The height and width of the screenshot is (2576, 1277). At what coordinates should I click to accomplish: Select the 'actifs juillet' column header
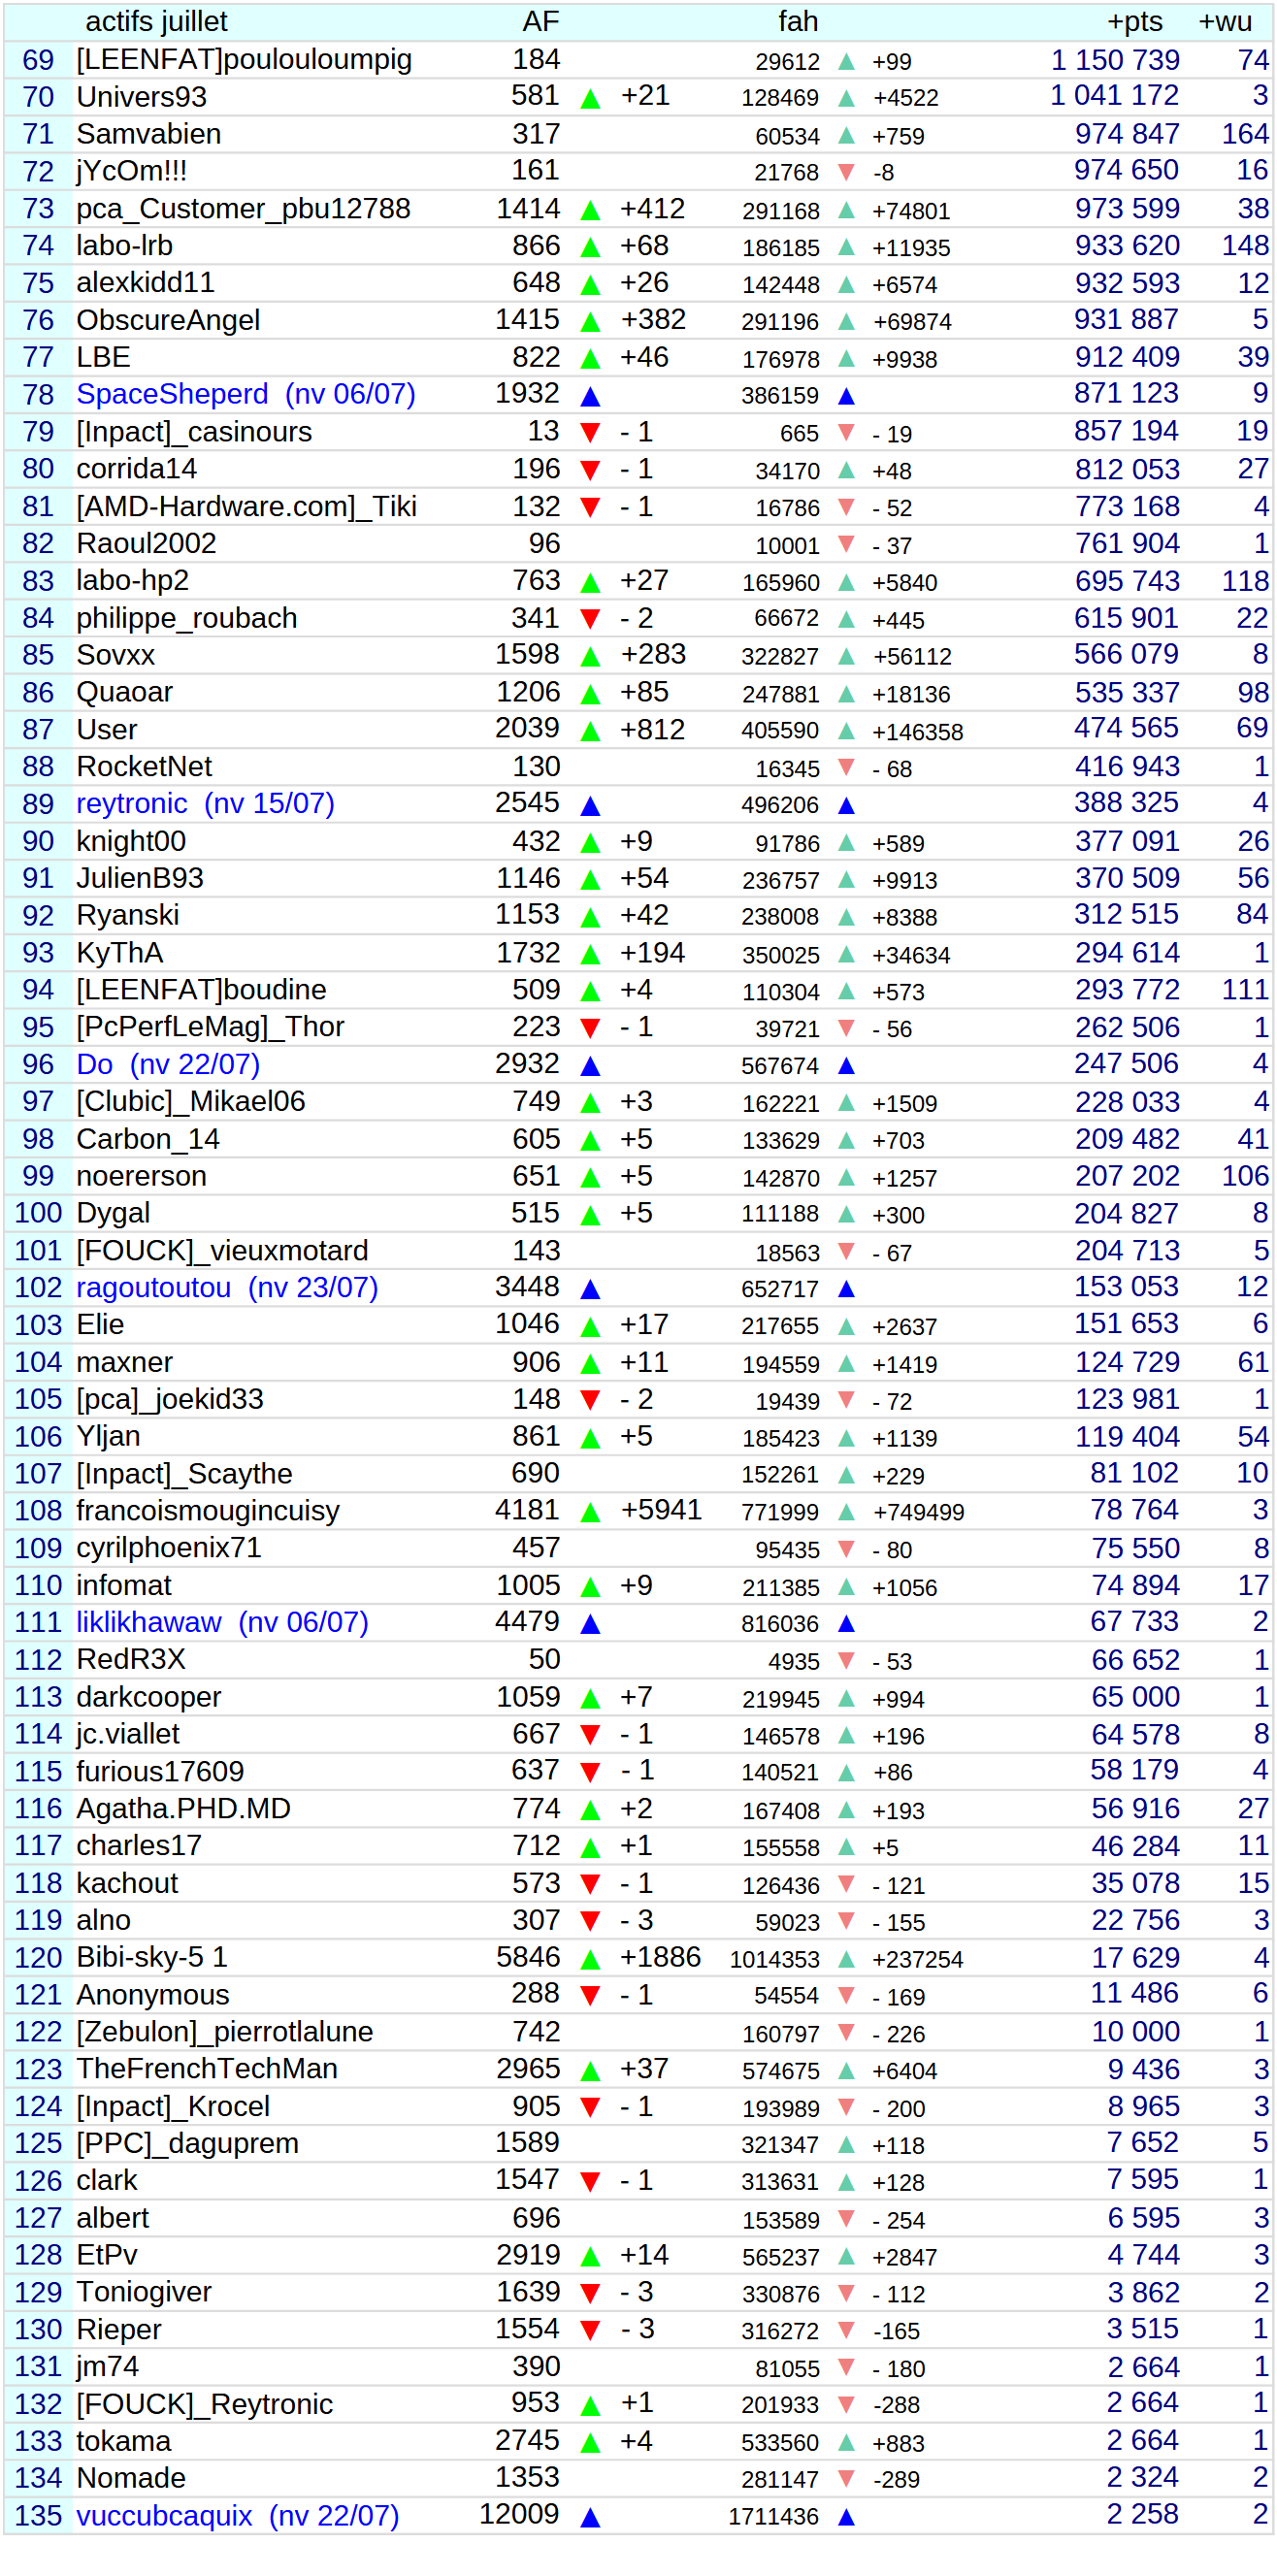click(x=156, y=22)
